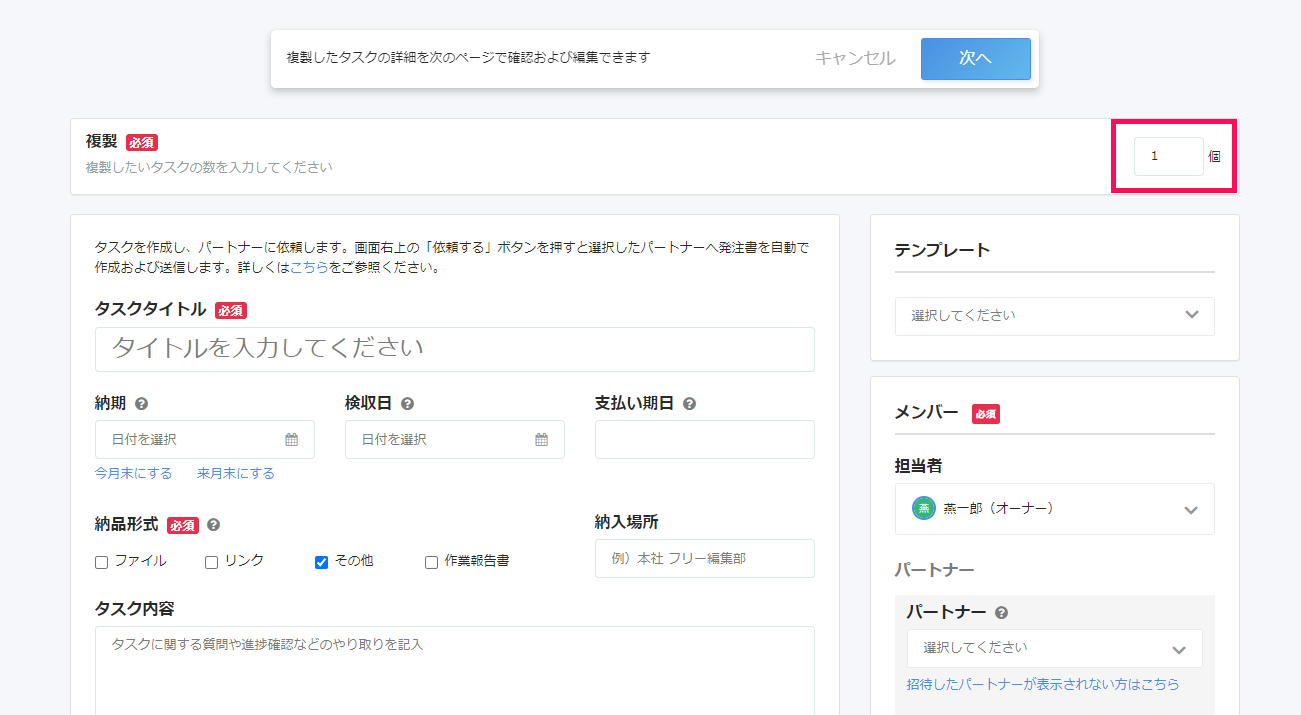Screen dimensions: 1301x715
Task: Click the help icon beside パートナー label
Action: click(x=1001, y=613)
